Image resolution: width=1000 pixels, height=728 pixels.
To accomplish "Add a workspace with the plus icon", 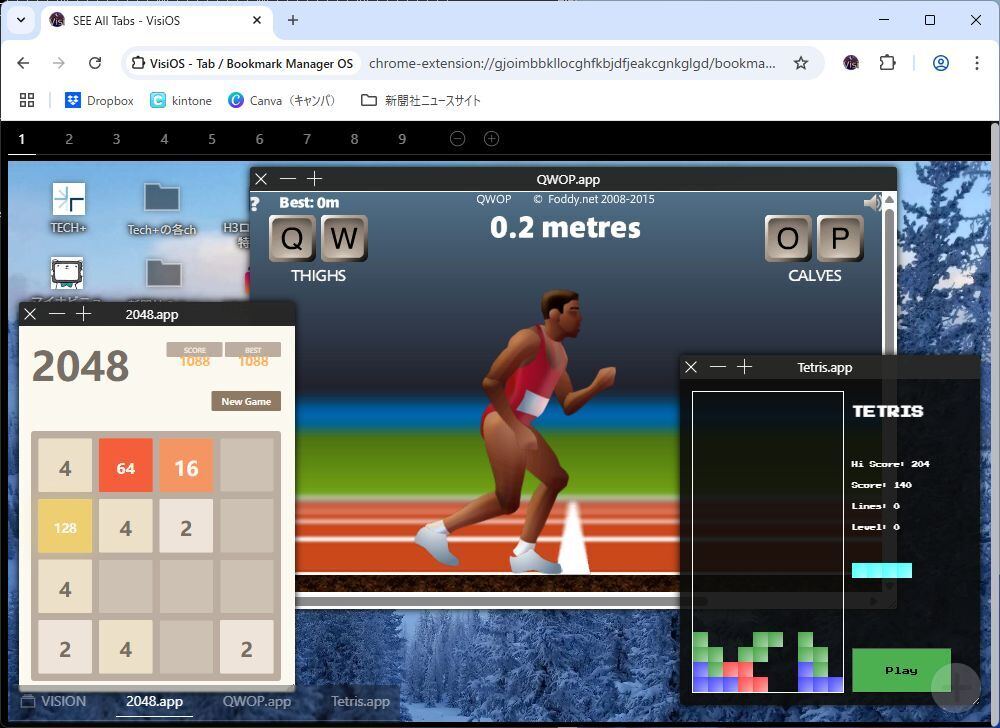I will pyautogui.click(x=491, y=138).
